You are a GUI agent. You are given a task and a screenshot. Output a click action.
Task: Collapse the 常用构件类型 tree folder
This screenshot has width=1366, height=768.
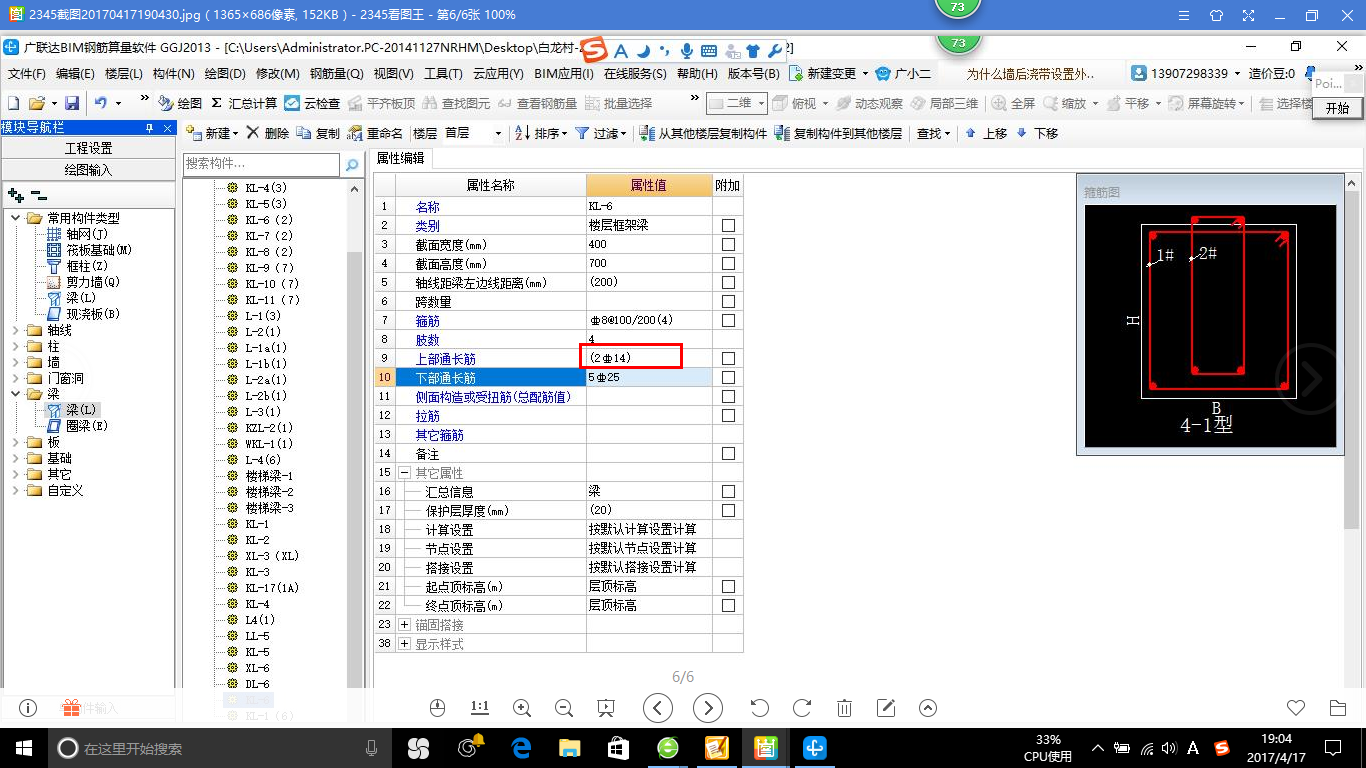point(15,218)
